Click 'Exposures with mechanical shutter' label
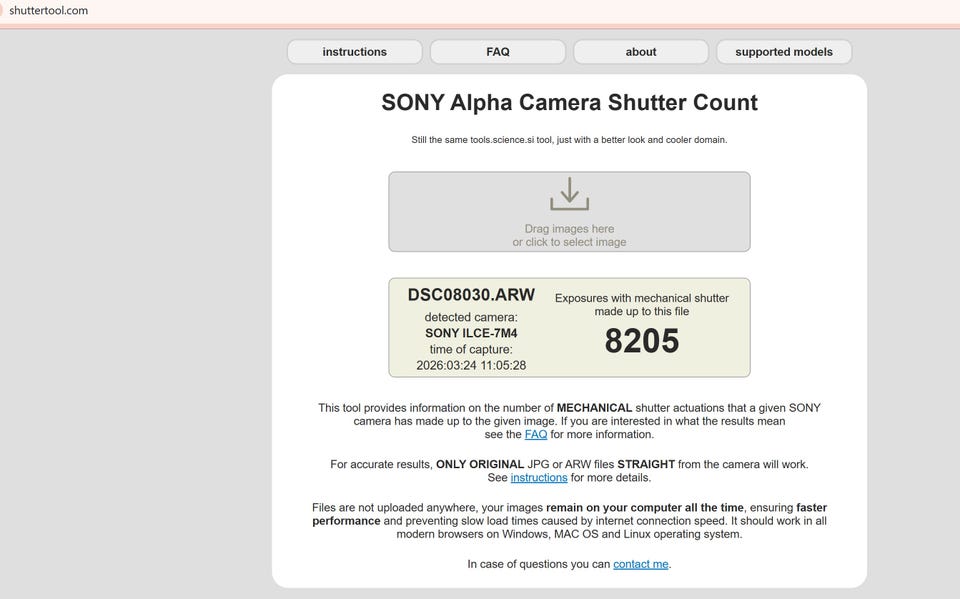 point(642,298)
